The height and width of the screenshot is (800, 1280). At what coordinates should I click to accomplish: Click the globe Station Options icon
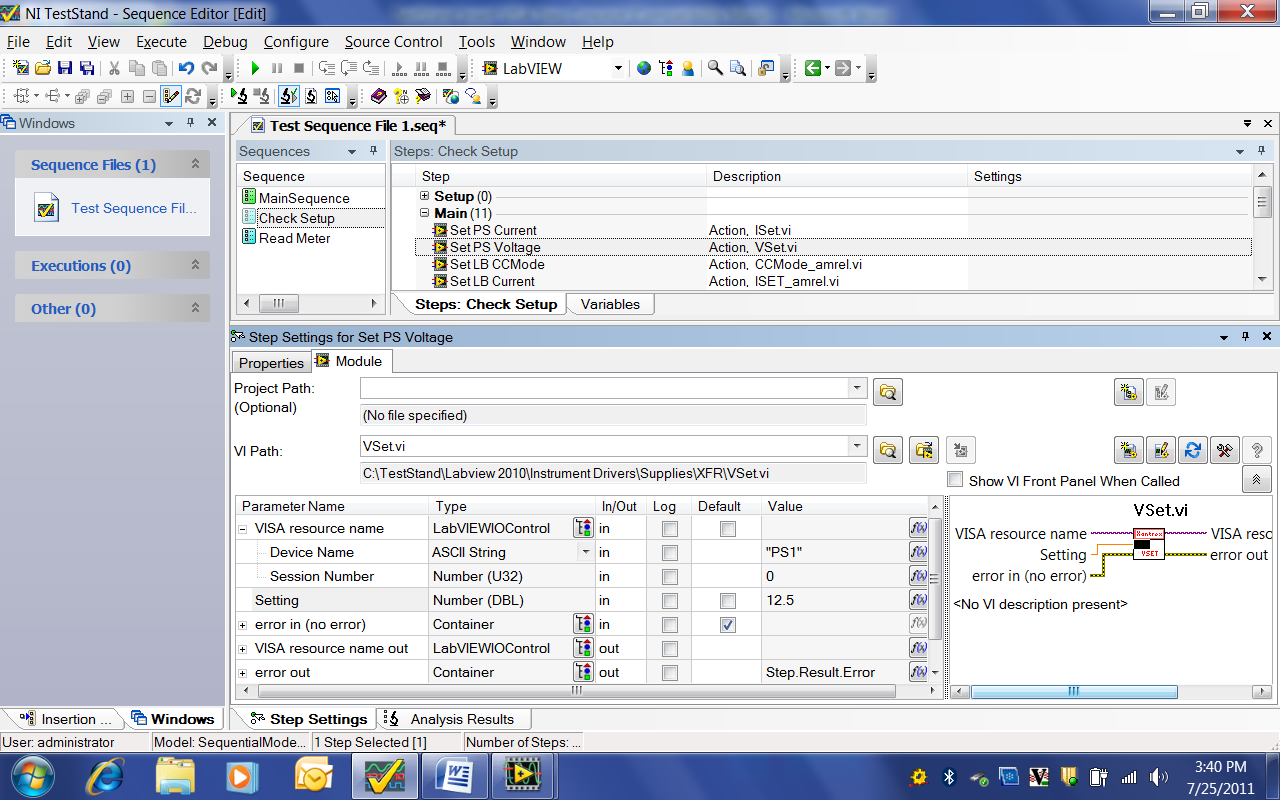644,68
